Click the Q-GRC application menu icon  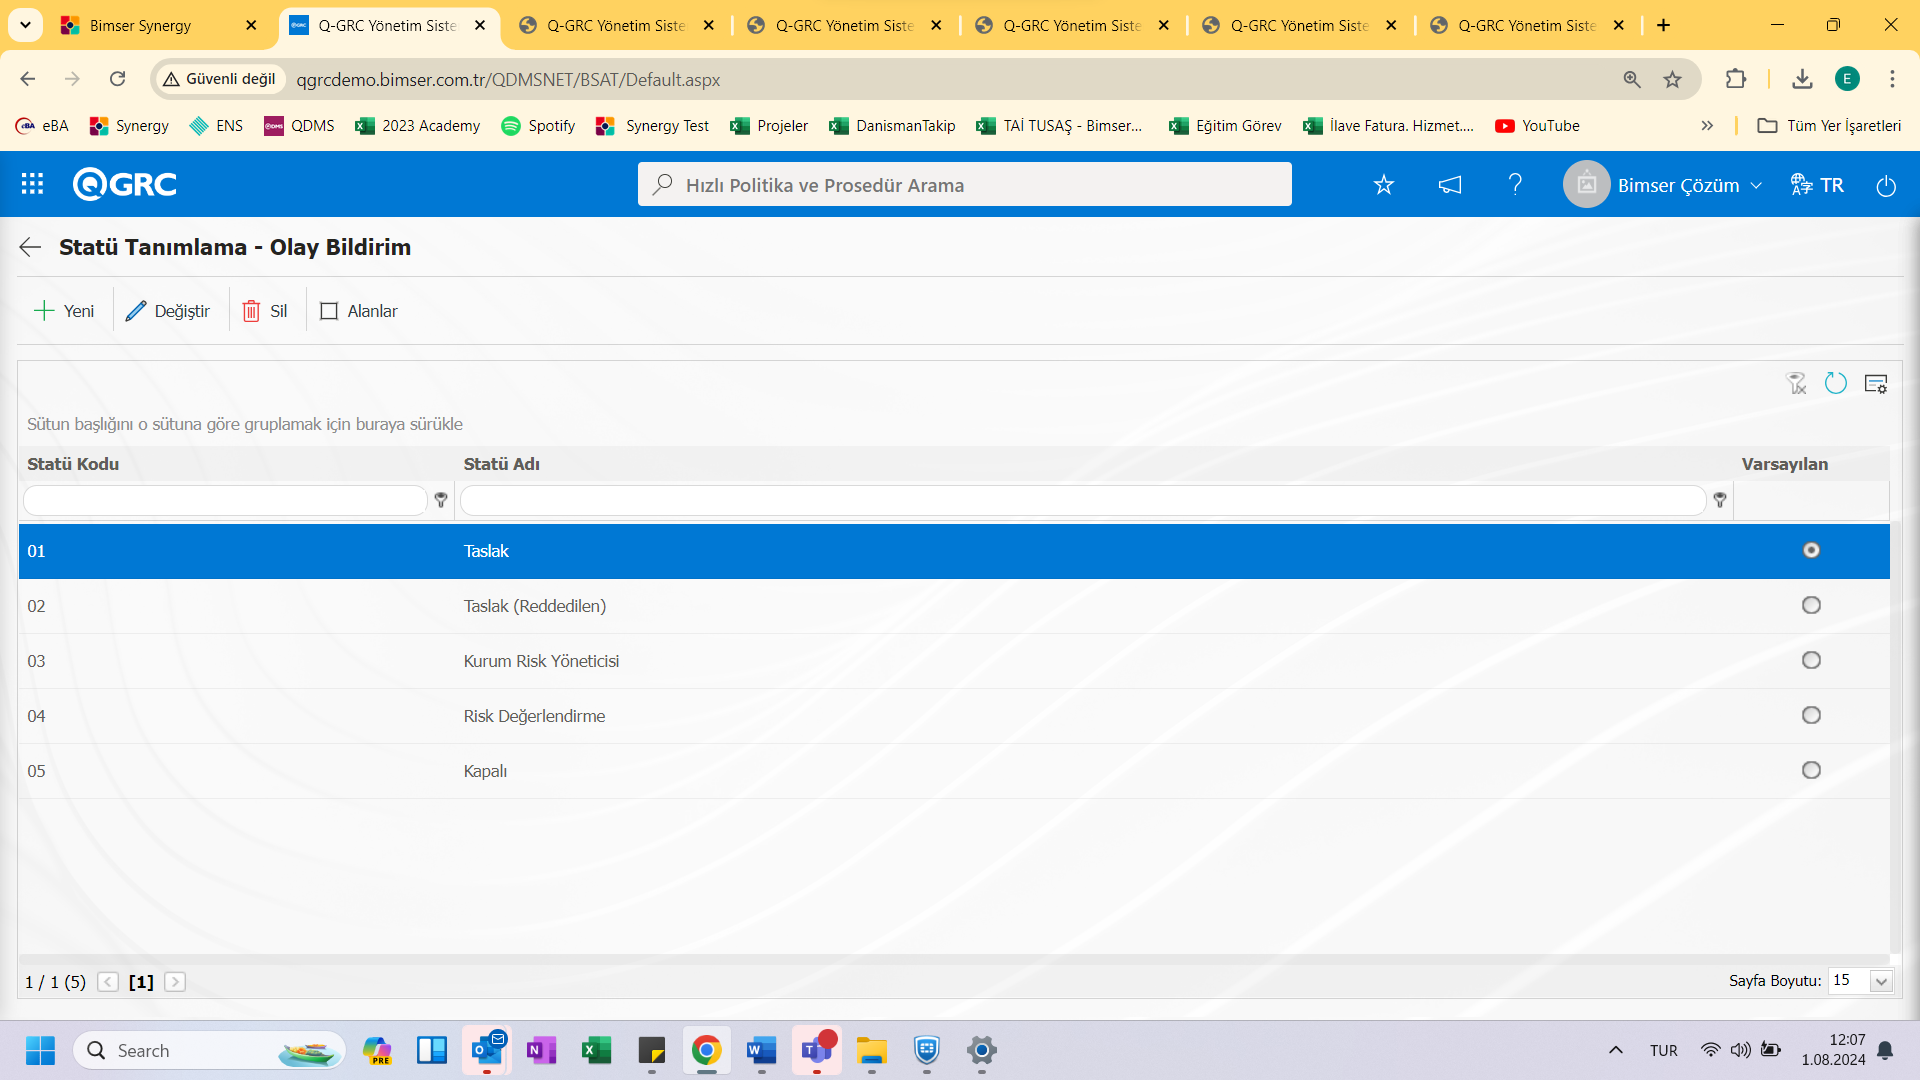(x=33, y=185)
